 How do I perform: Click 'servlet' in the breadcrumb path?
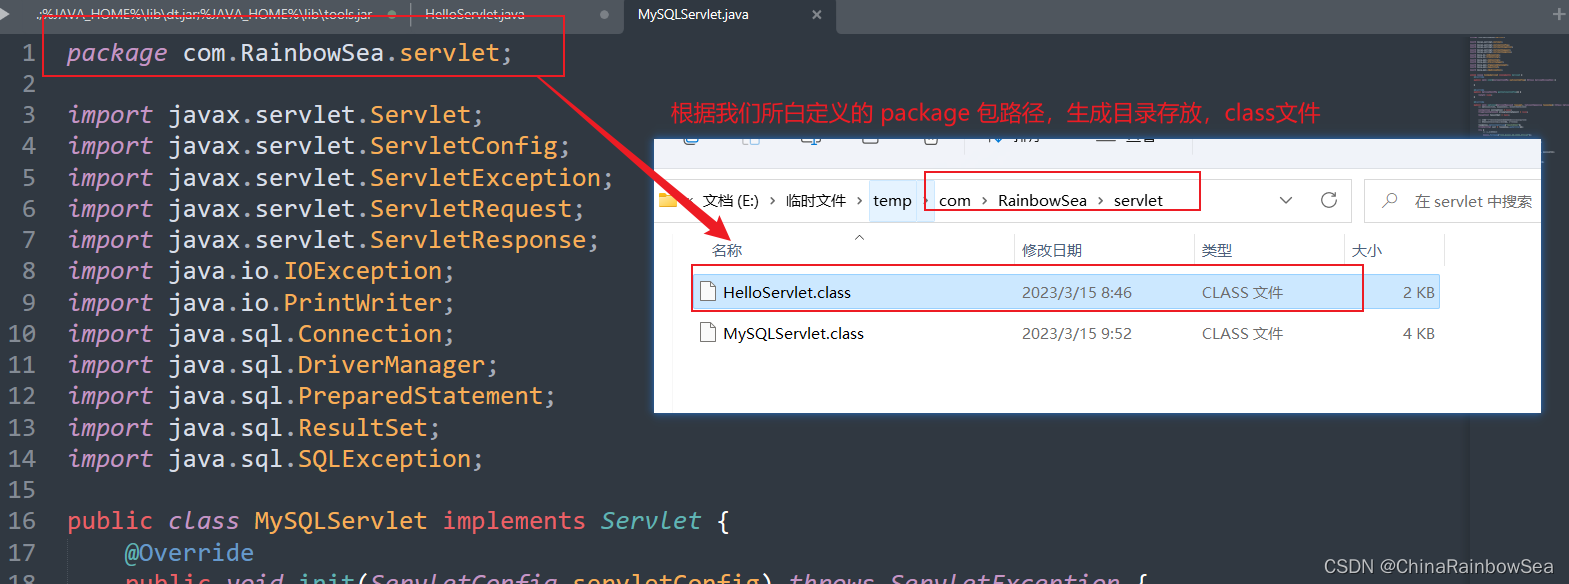click(x=1138, y=201)
